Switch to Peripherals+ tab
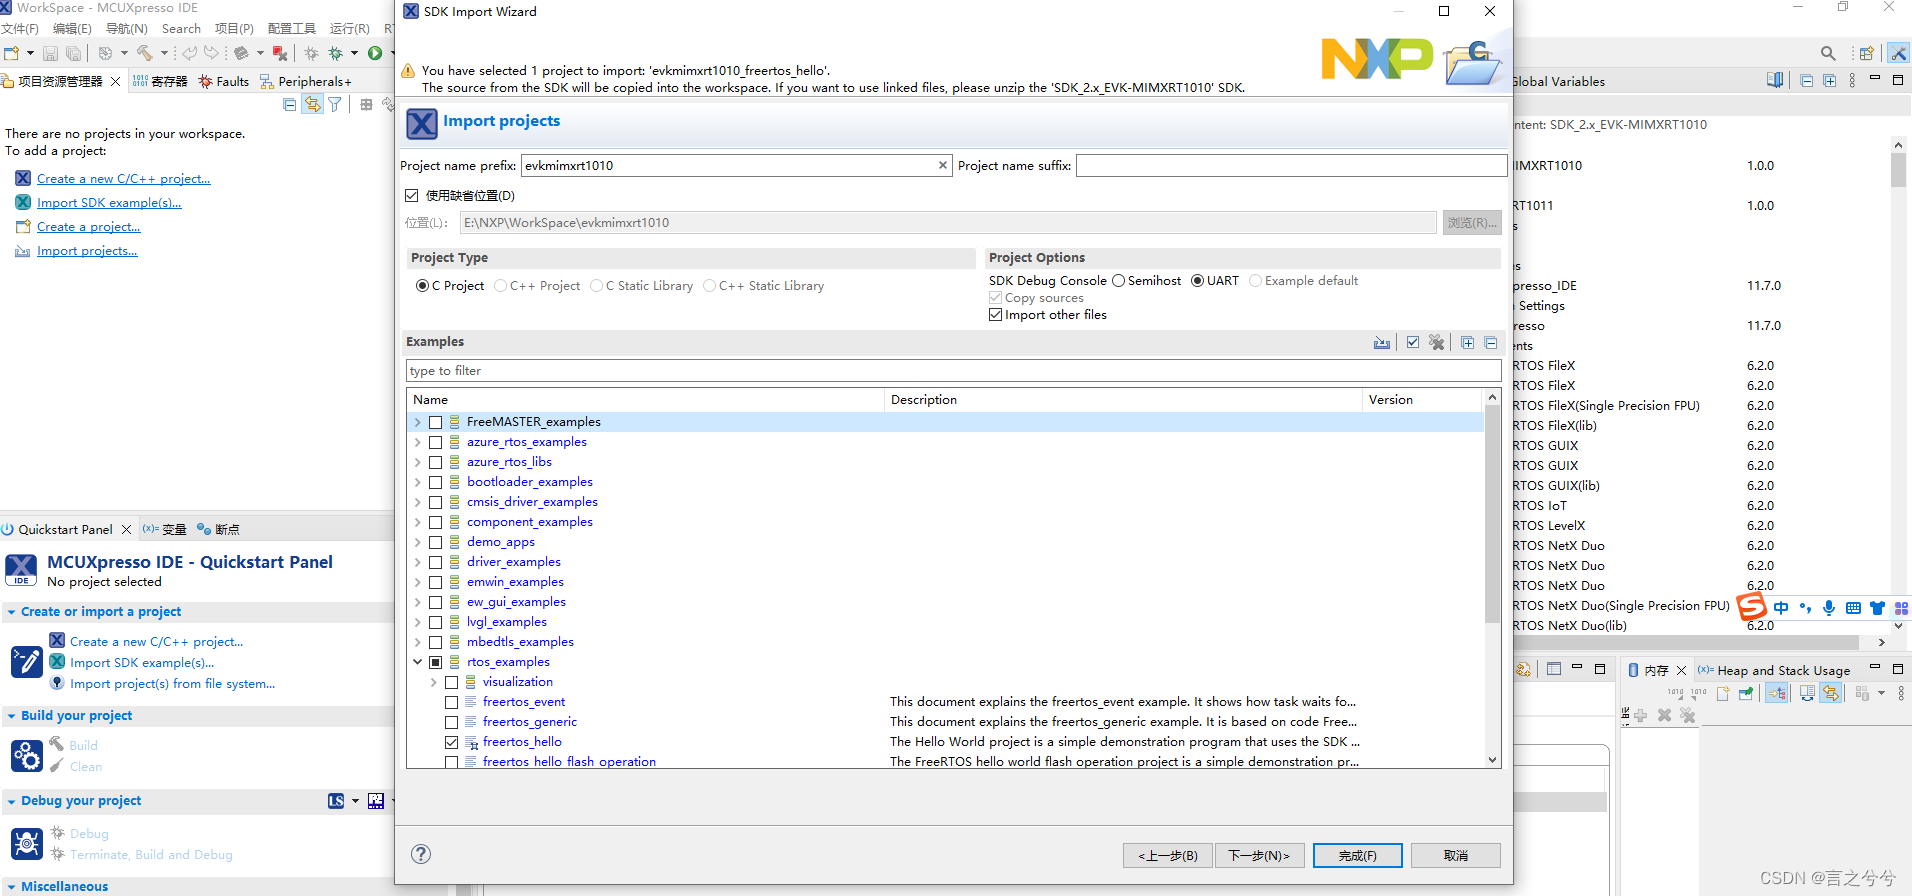Viewport: 1912px width, 896px height. 306,82
